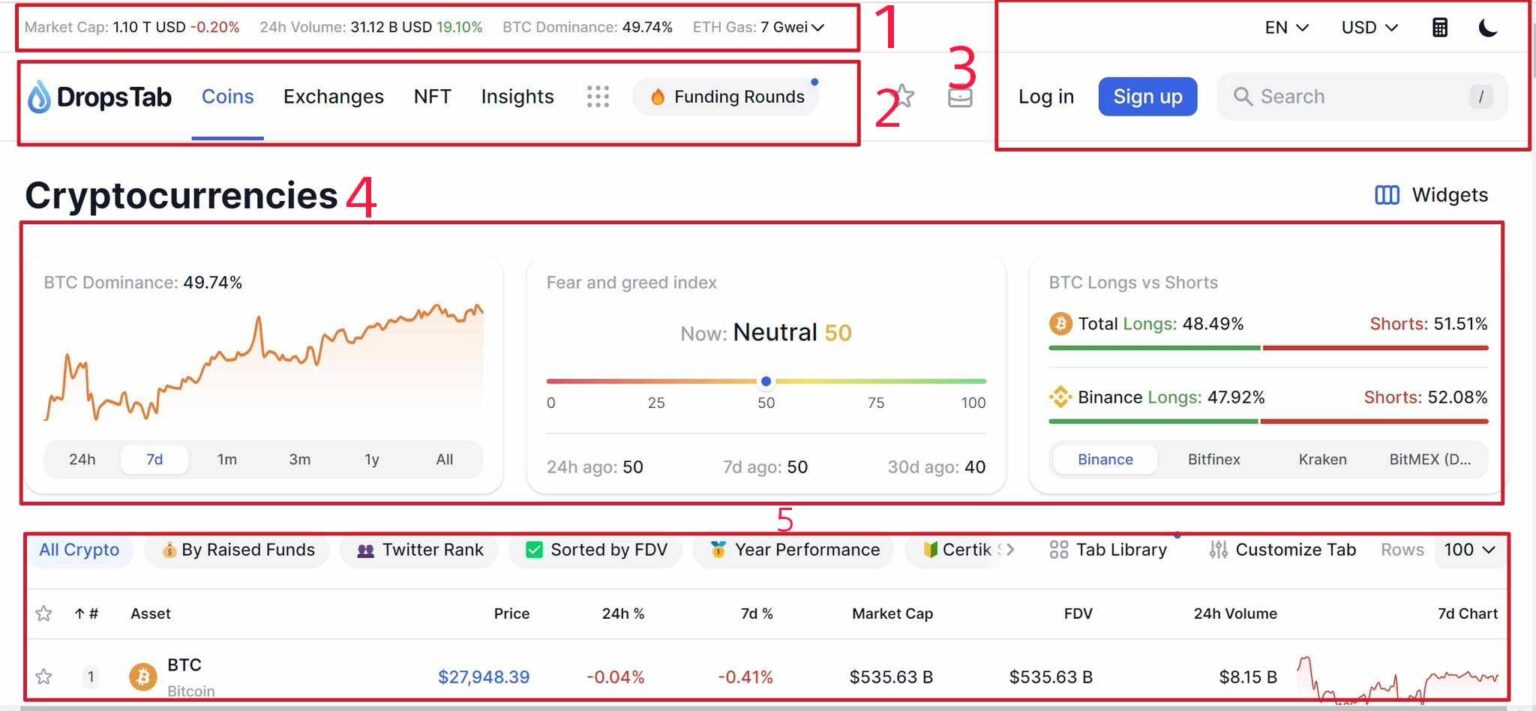Click the Fear and Greed index slider marker
This screenshot has height=711, width=1536.
click(766, 381)
